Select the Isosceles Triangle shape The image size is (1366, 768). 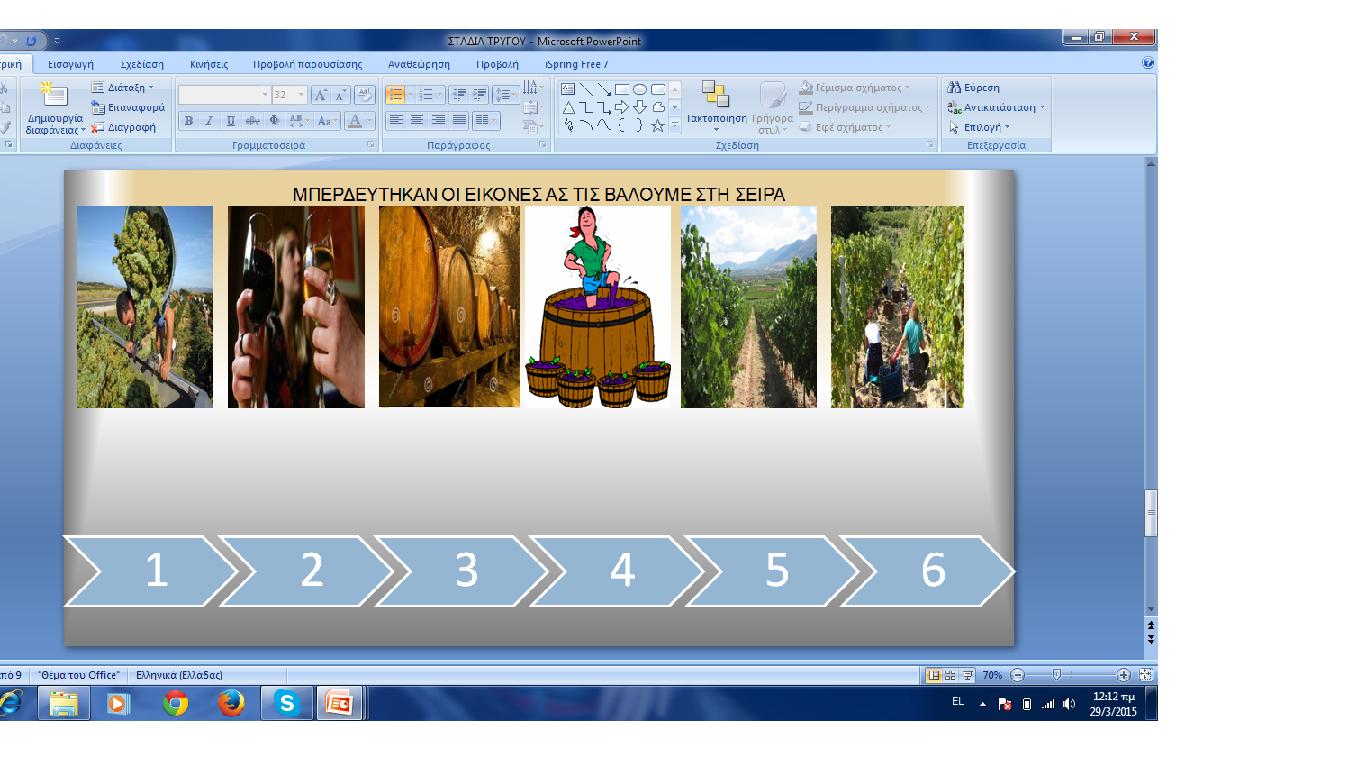(568, 107)
